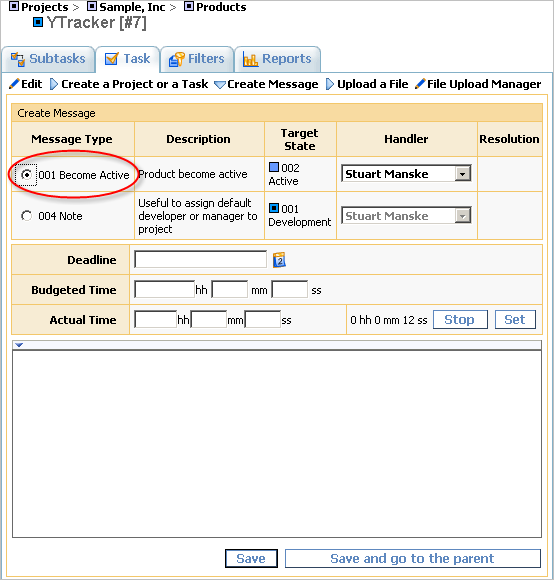Focus the Actual Time seconds field
This screenshot has width=554, height=580.
coord(263,319)
